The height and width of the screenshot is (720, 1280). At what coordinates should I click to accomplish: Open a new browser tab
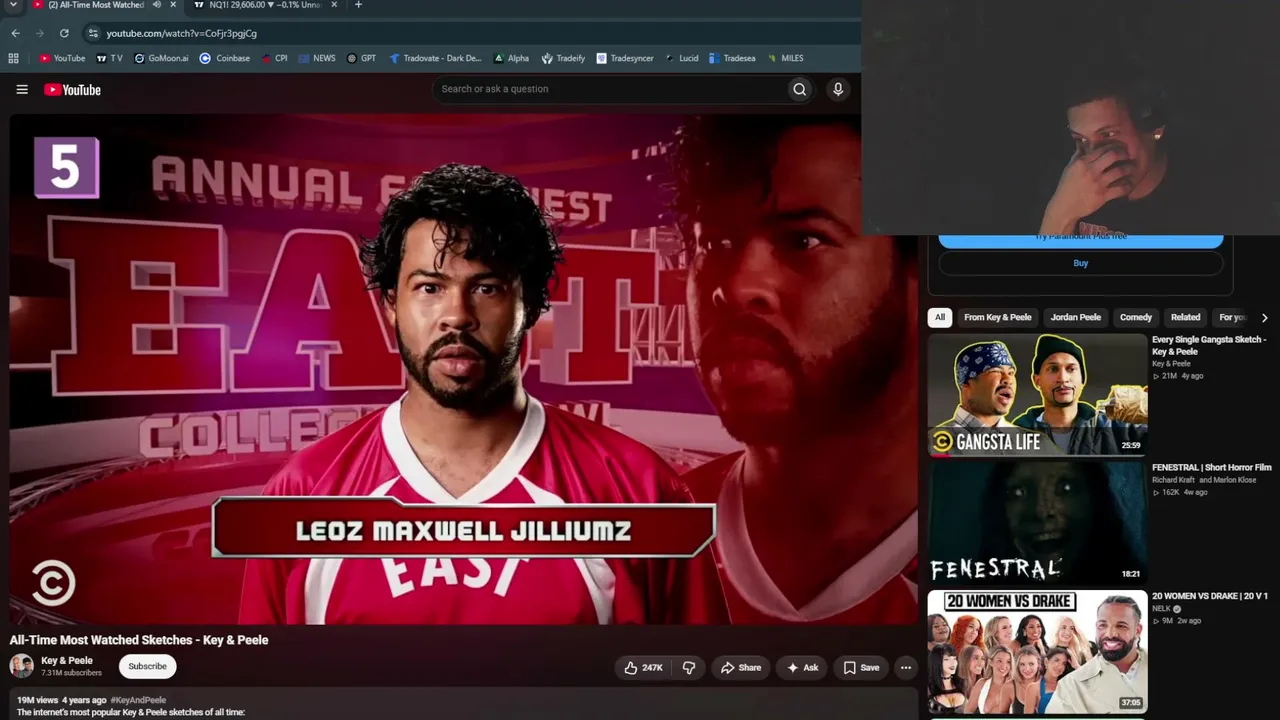[358, 5]
